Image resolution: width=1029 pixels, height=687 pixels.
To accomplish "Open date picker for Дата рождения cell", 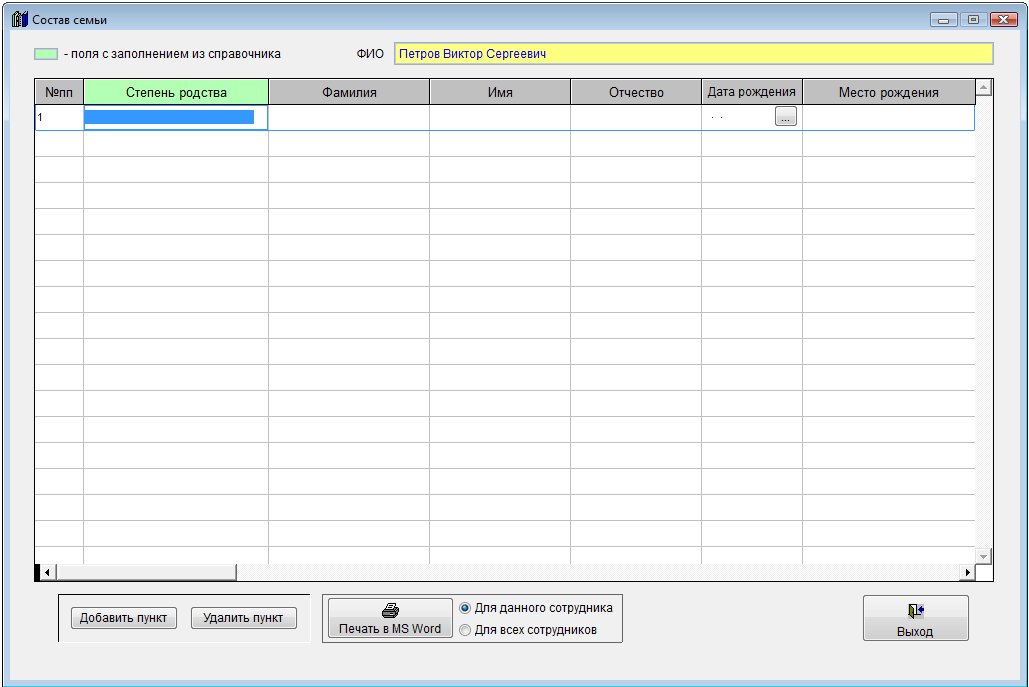I will (x=786, y=116).
